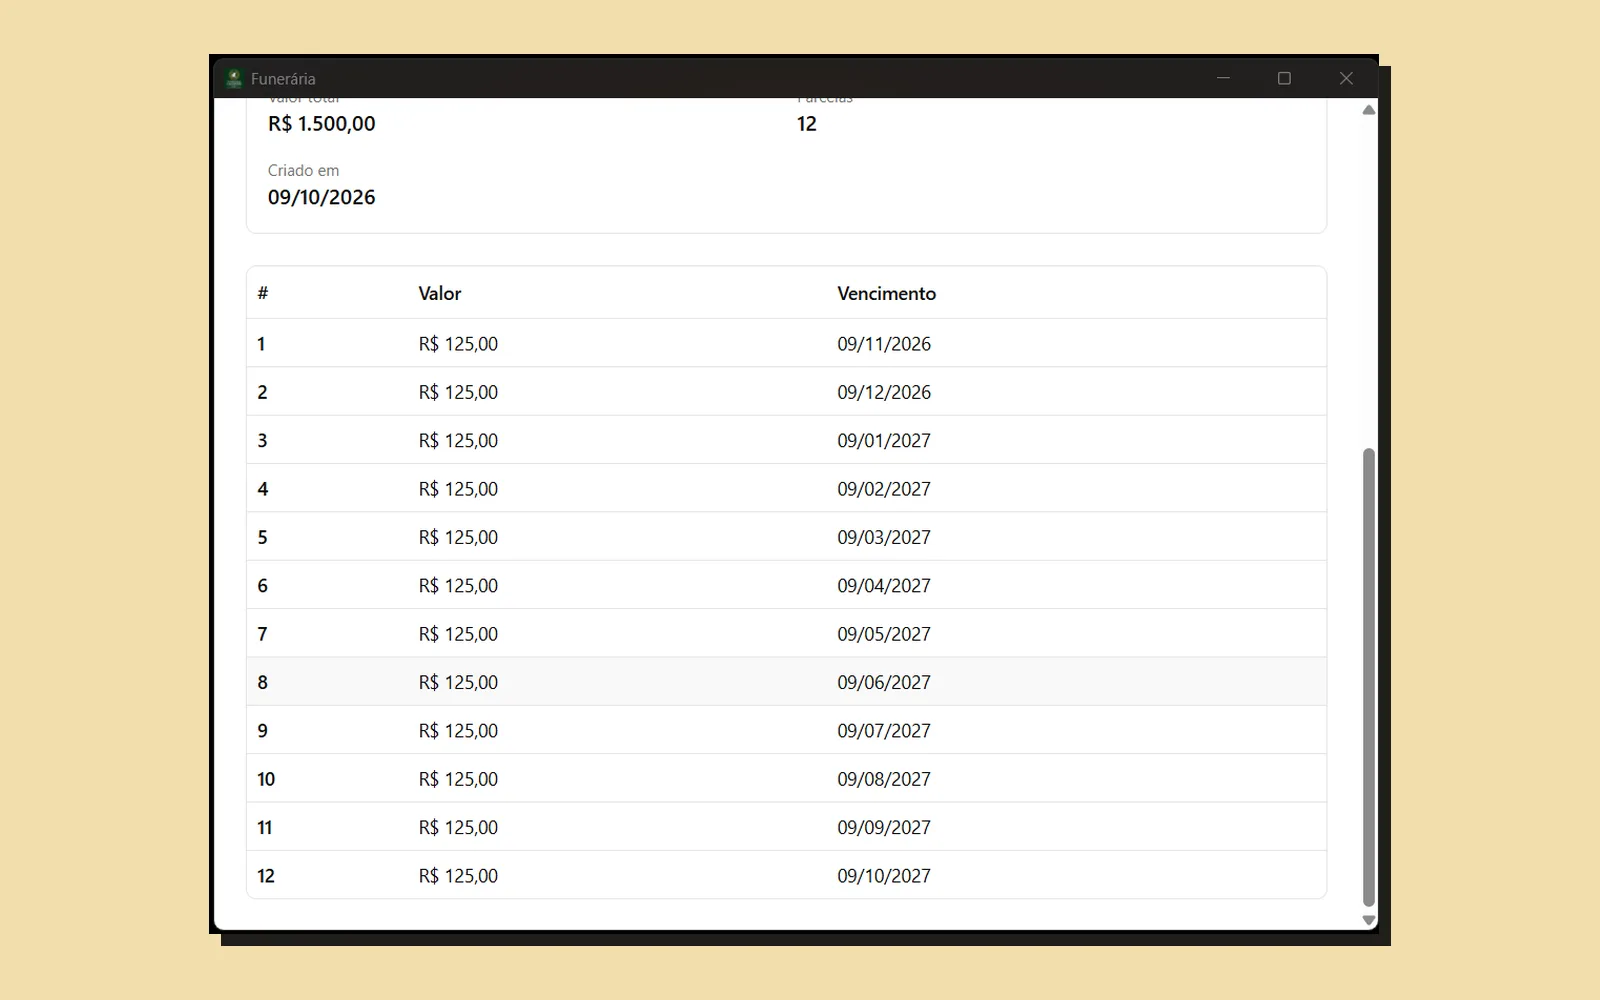Click the "Funerária" window title text
The image size is (1600, 1000).
[x=283, y=78]
